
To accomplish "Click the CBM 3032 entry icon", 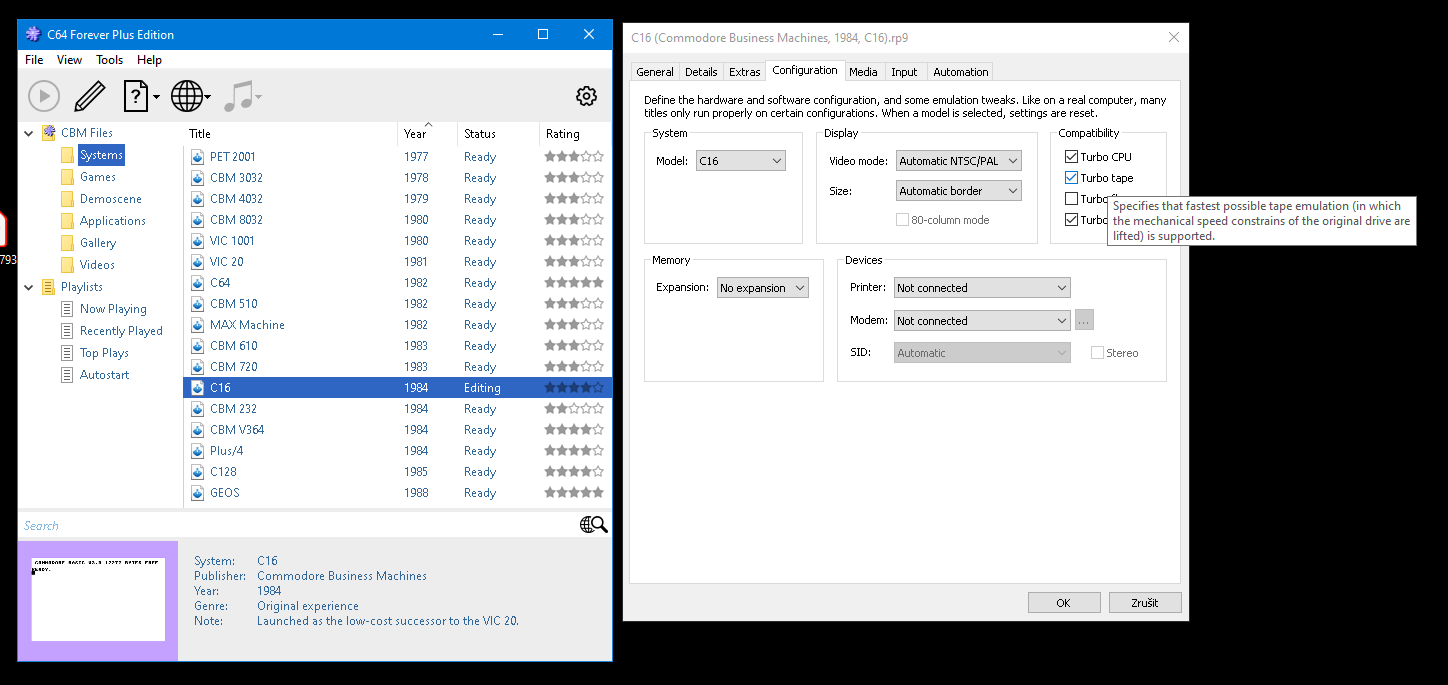I will (x=198, y=178).
